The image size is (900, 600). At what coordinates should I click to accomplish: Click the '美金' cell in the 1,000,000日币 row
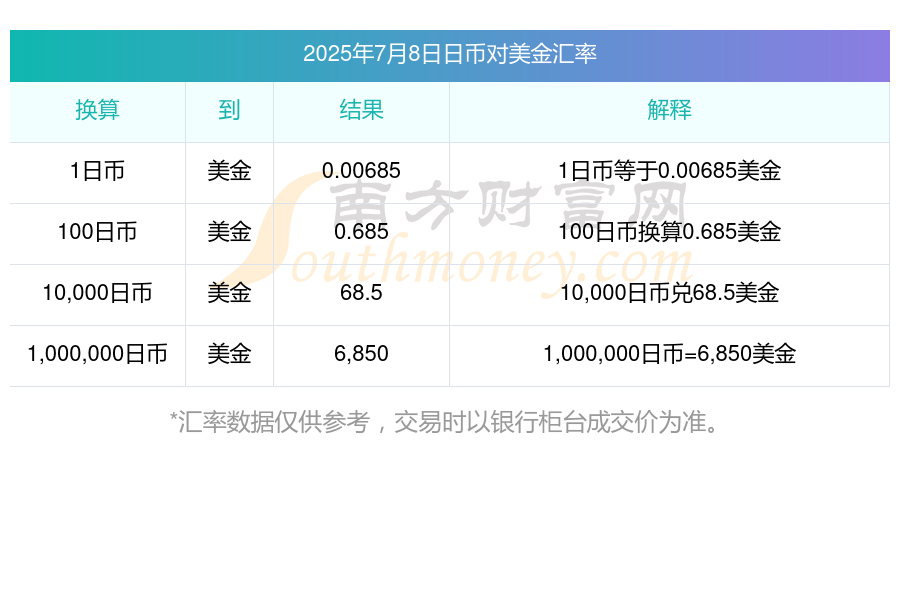click(x=229, y=354)
